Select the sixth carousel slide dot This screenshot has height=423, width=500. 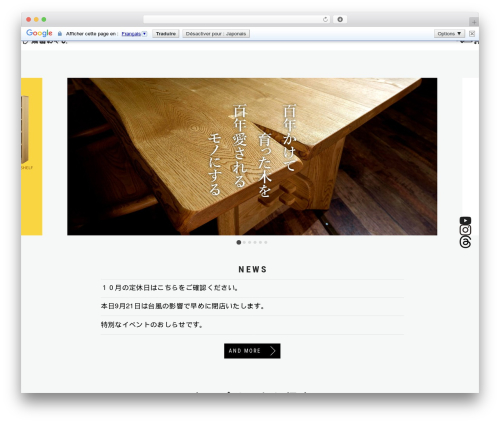tap(266, 242)
